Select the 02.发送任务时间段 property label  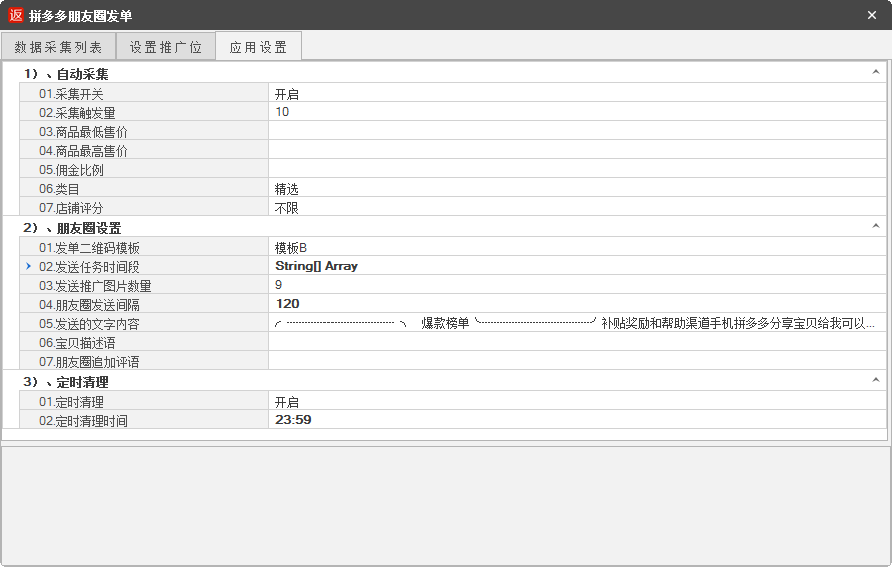(89, 267)
